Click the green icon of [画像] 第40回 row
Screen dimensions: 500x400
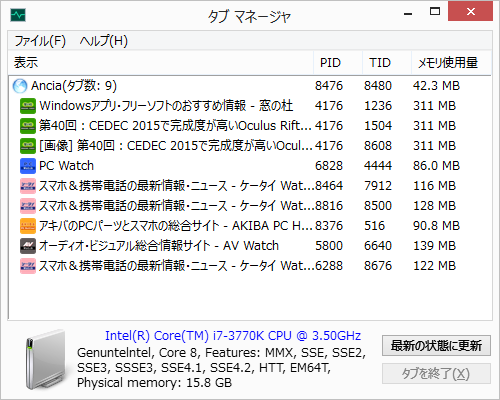[28, 146]
